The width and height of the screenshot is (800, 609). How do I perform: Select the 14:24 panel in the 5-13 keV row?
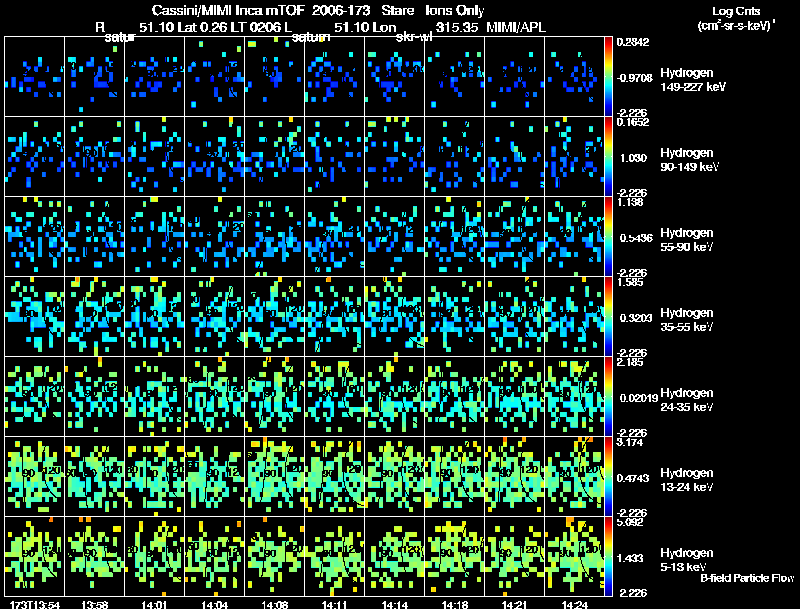(x=574, y=556)
